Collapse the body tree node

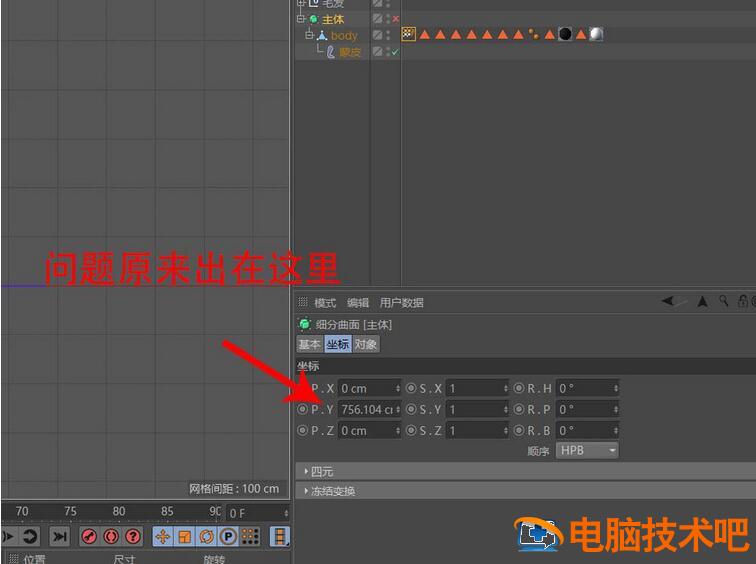(x=310, y=35)
